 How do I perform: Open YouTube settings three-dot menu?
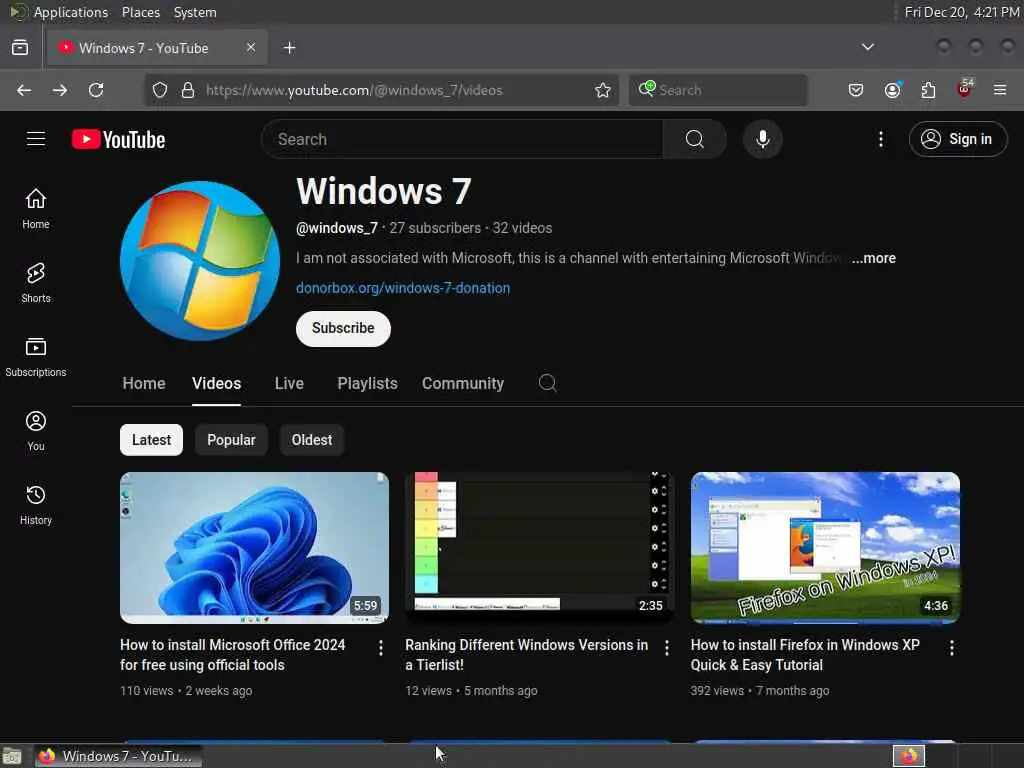880,139
